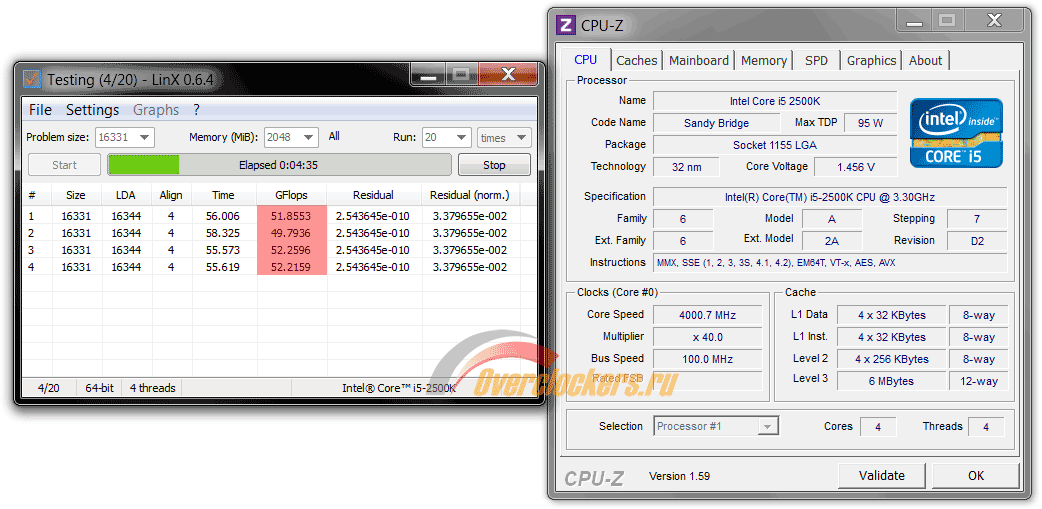Image resolution: width=1042 pixels, height=509 pixels.
Task: Open the File menu in LinX
Action: coord(41,110)
